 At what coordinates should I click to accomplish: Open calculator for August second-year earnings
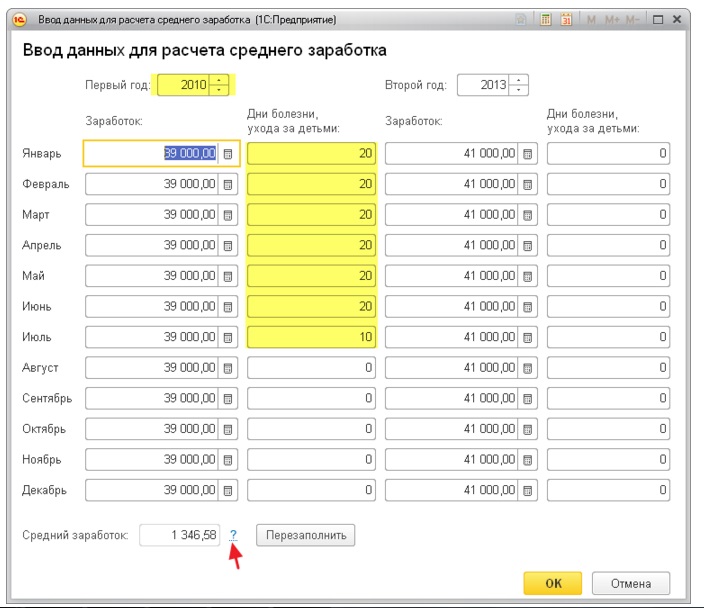[528, 368]
